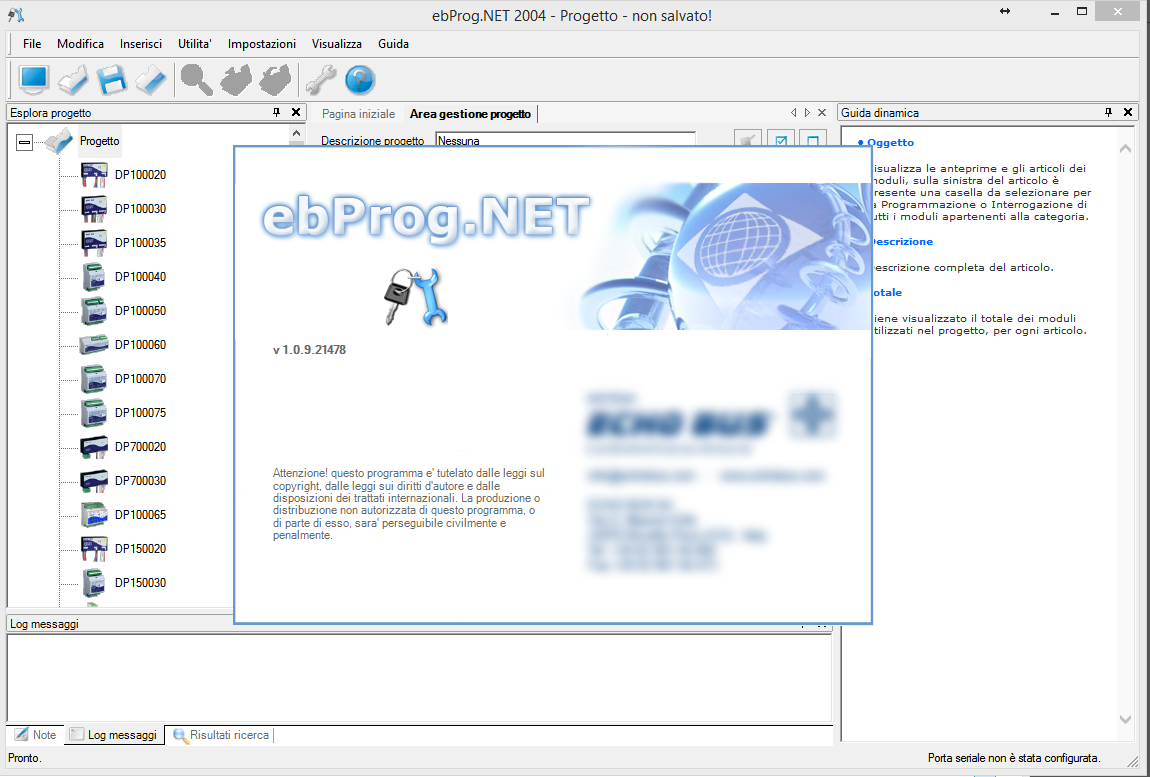Click the Progetto root folder icon

coord(59,141)
